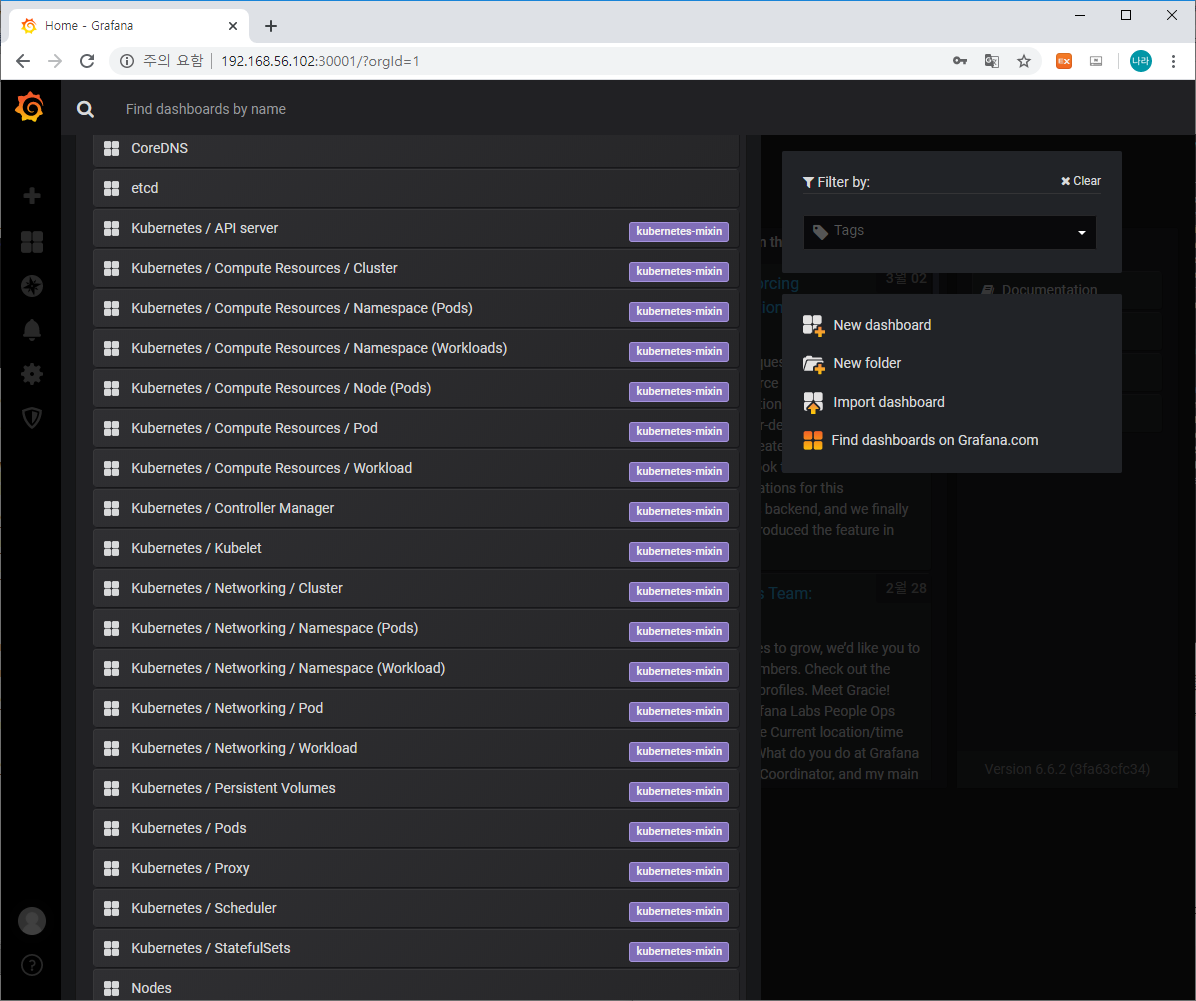Open Kubernetes / Compute Resources / Pod dashboard
The width and height of the screenshot is (1196, 1001).
[x=416, y=428]
